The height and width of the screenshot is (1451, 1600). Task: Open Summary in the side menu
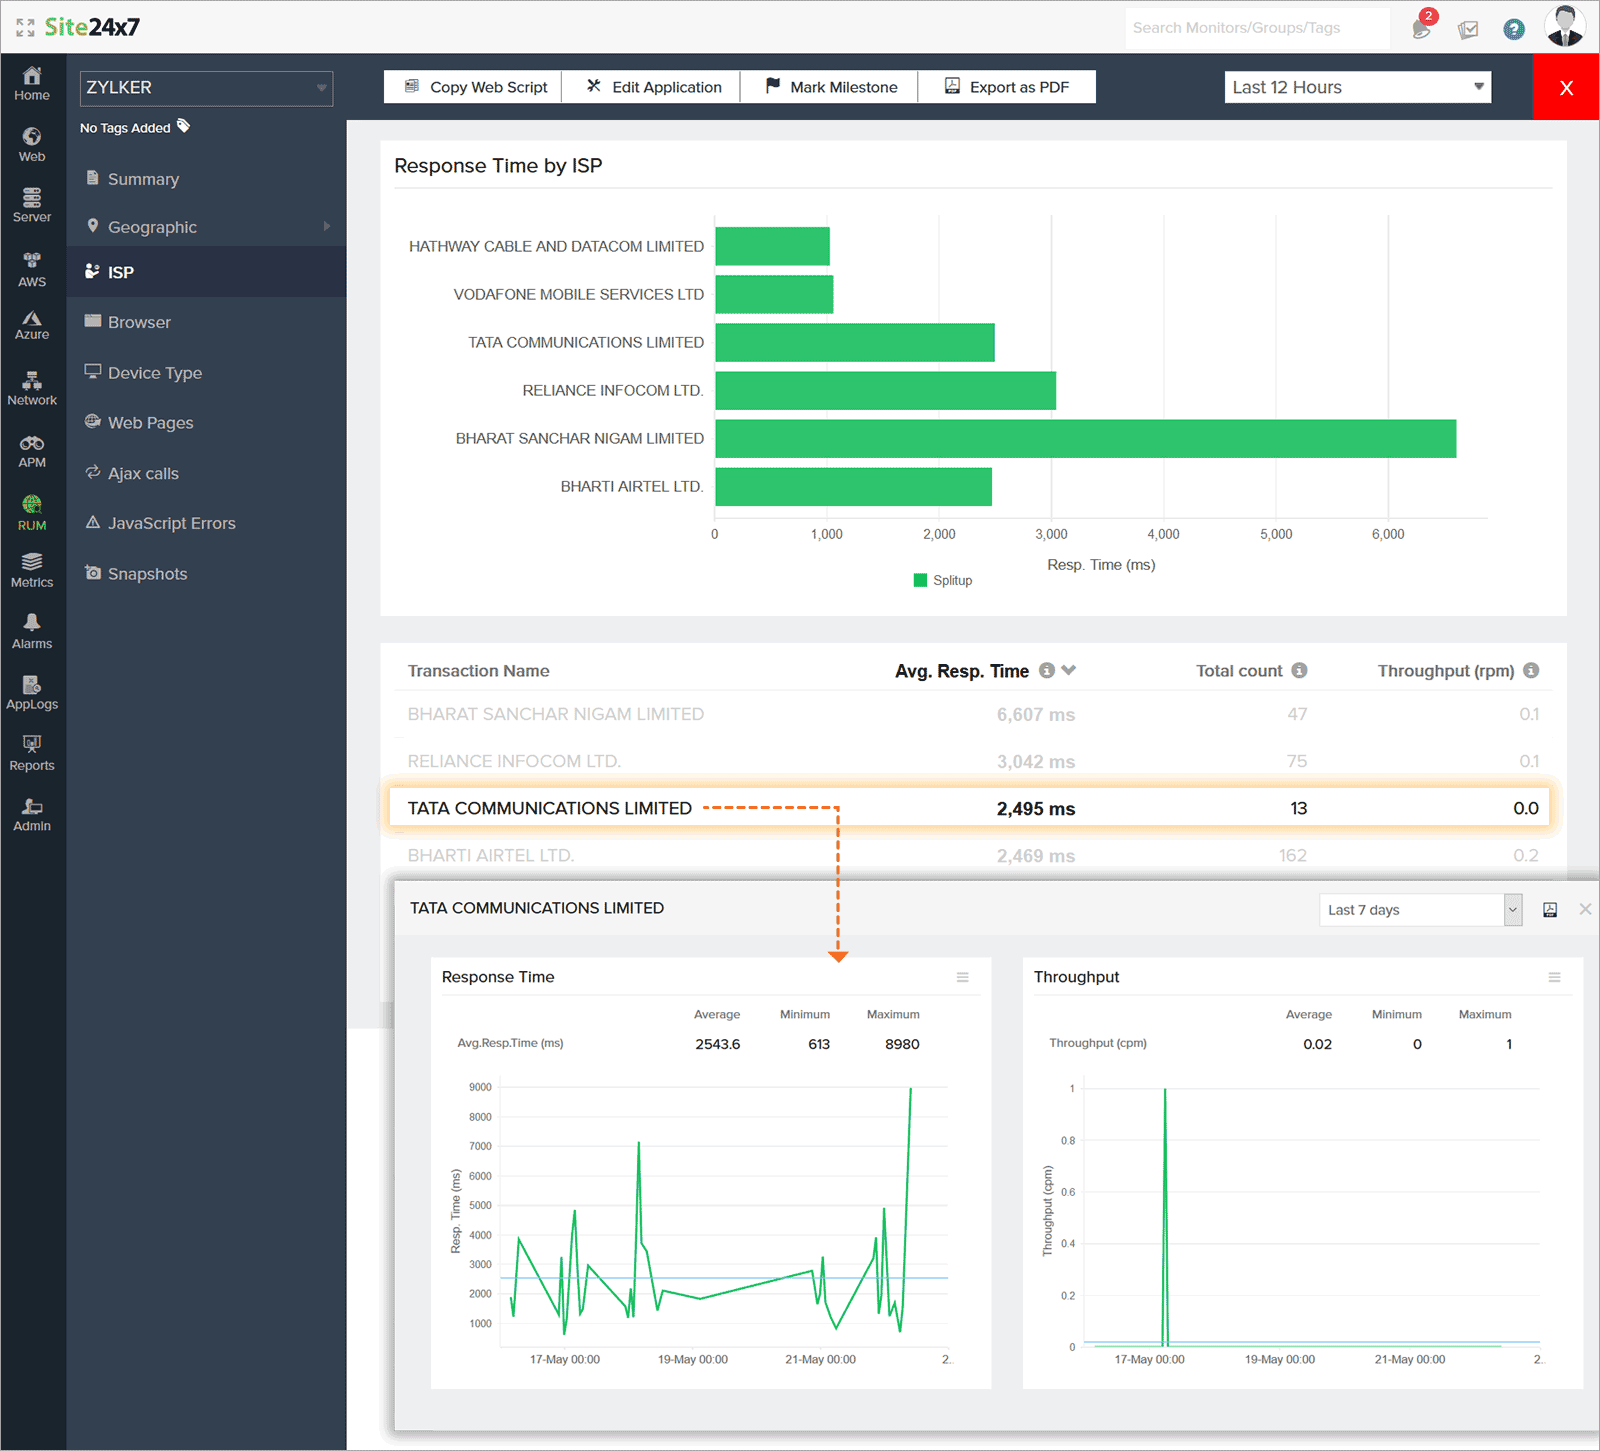point(143,179)
